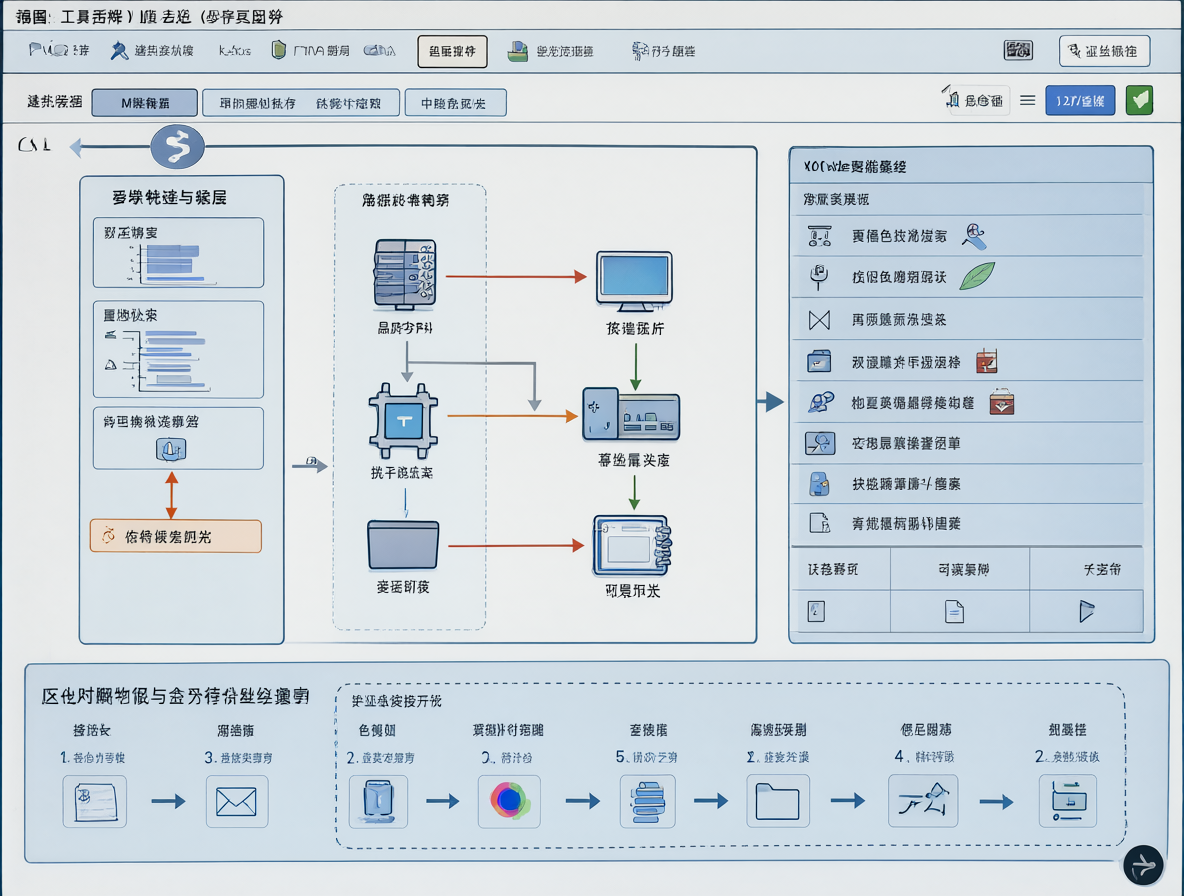Select the third tab beside the wide tab
This screenshot has width=1184, height=896.
455,103
